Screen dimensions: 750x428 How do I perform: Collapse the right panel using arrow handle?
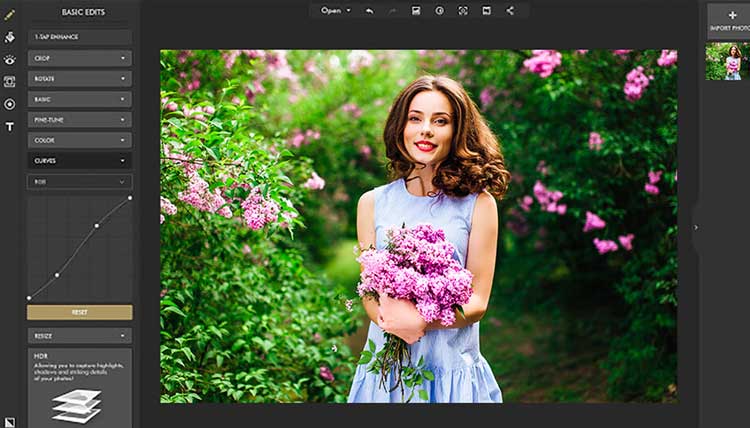pos(696,228)
